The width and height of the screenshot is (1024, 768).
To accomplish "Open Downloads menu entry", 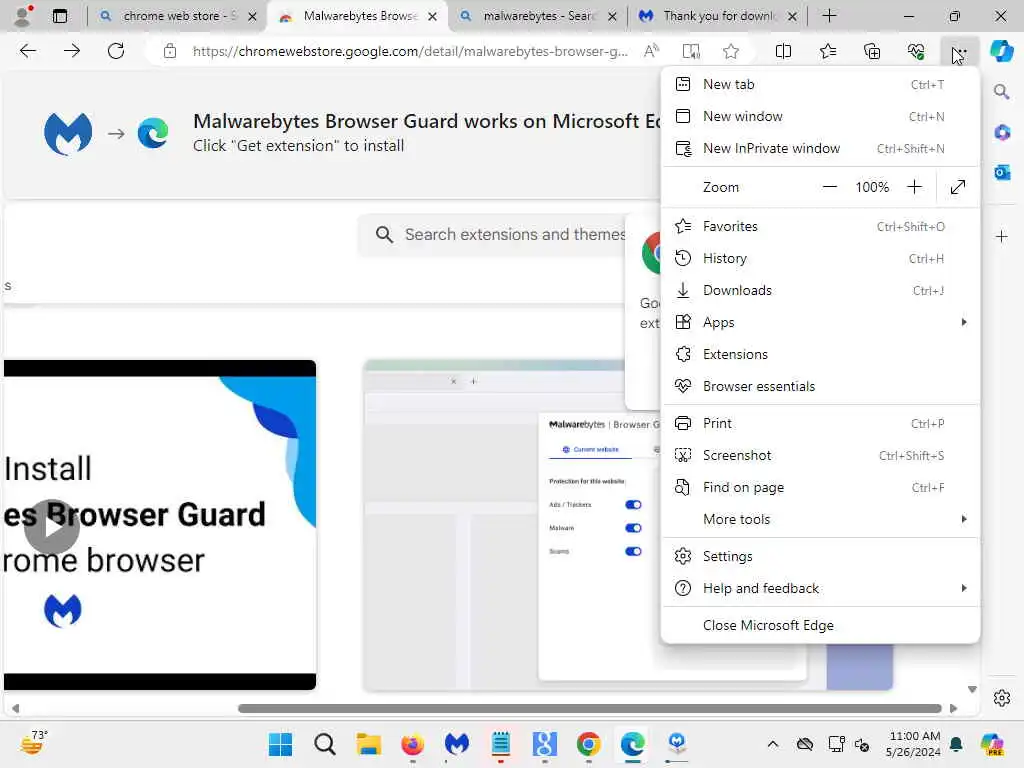I will pos(820,290).
